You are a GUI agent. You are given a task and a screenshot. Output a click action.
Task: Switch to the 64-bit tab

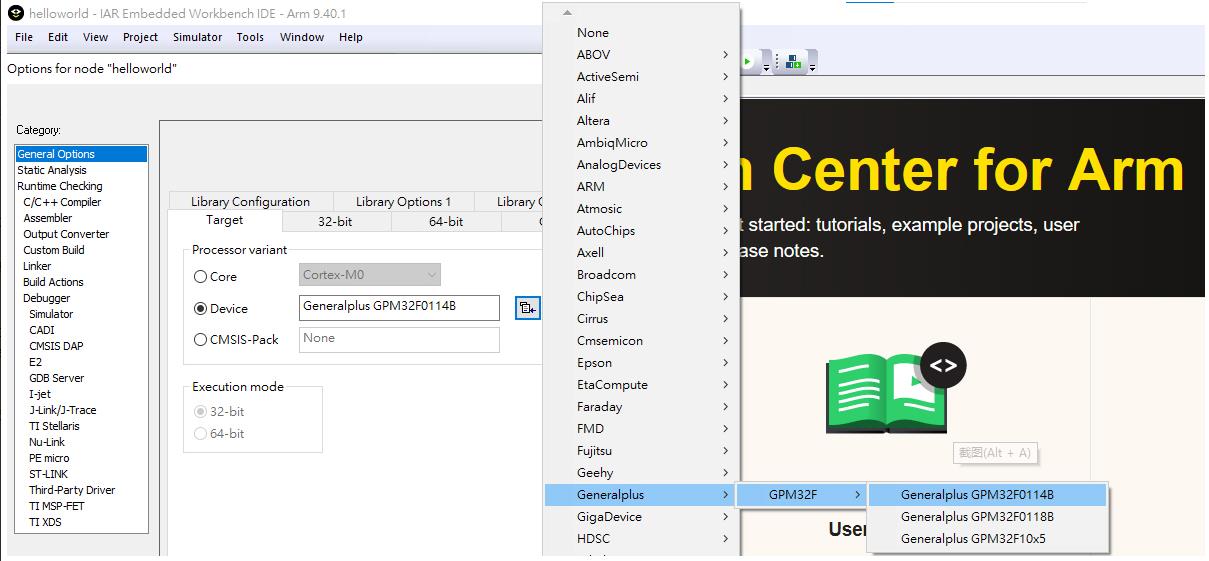445,222
